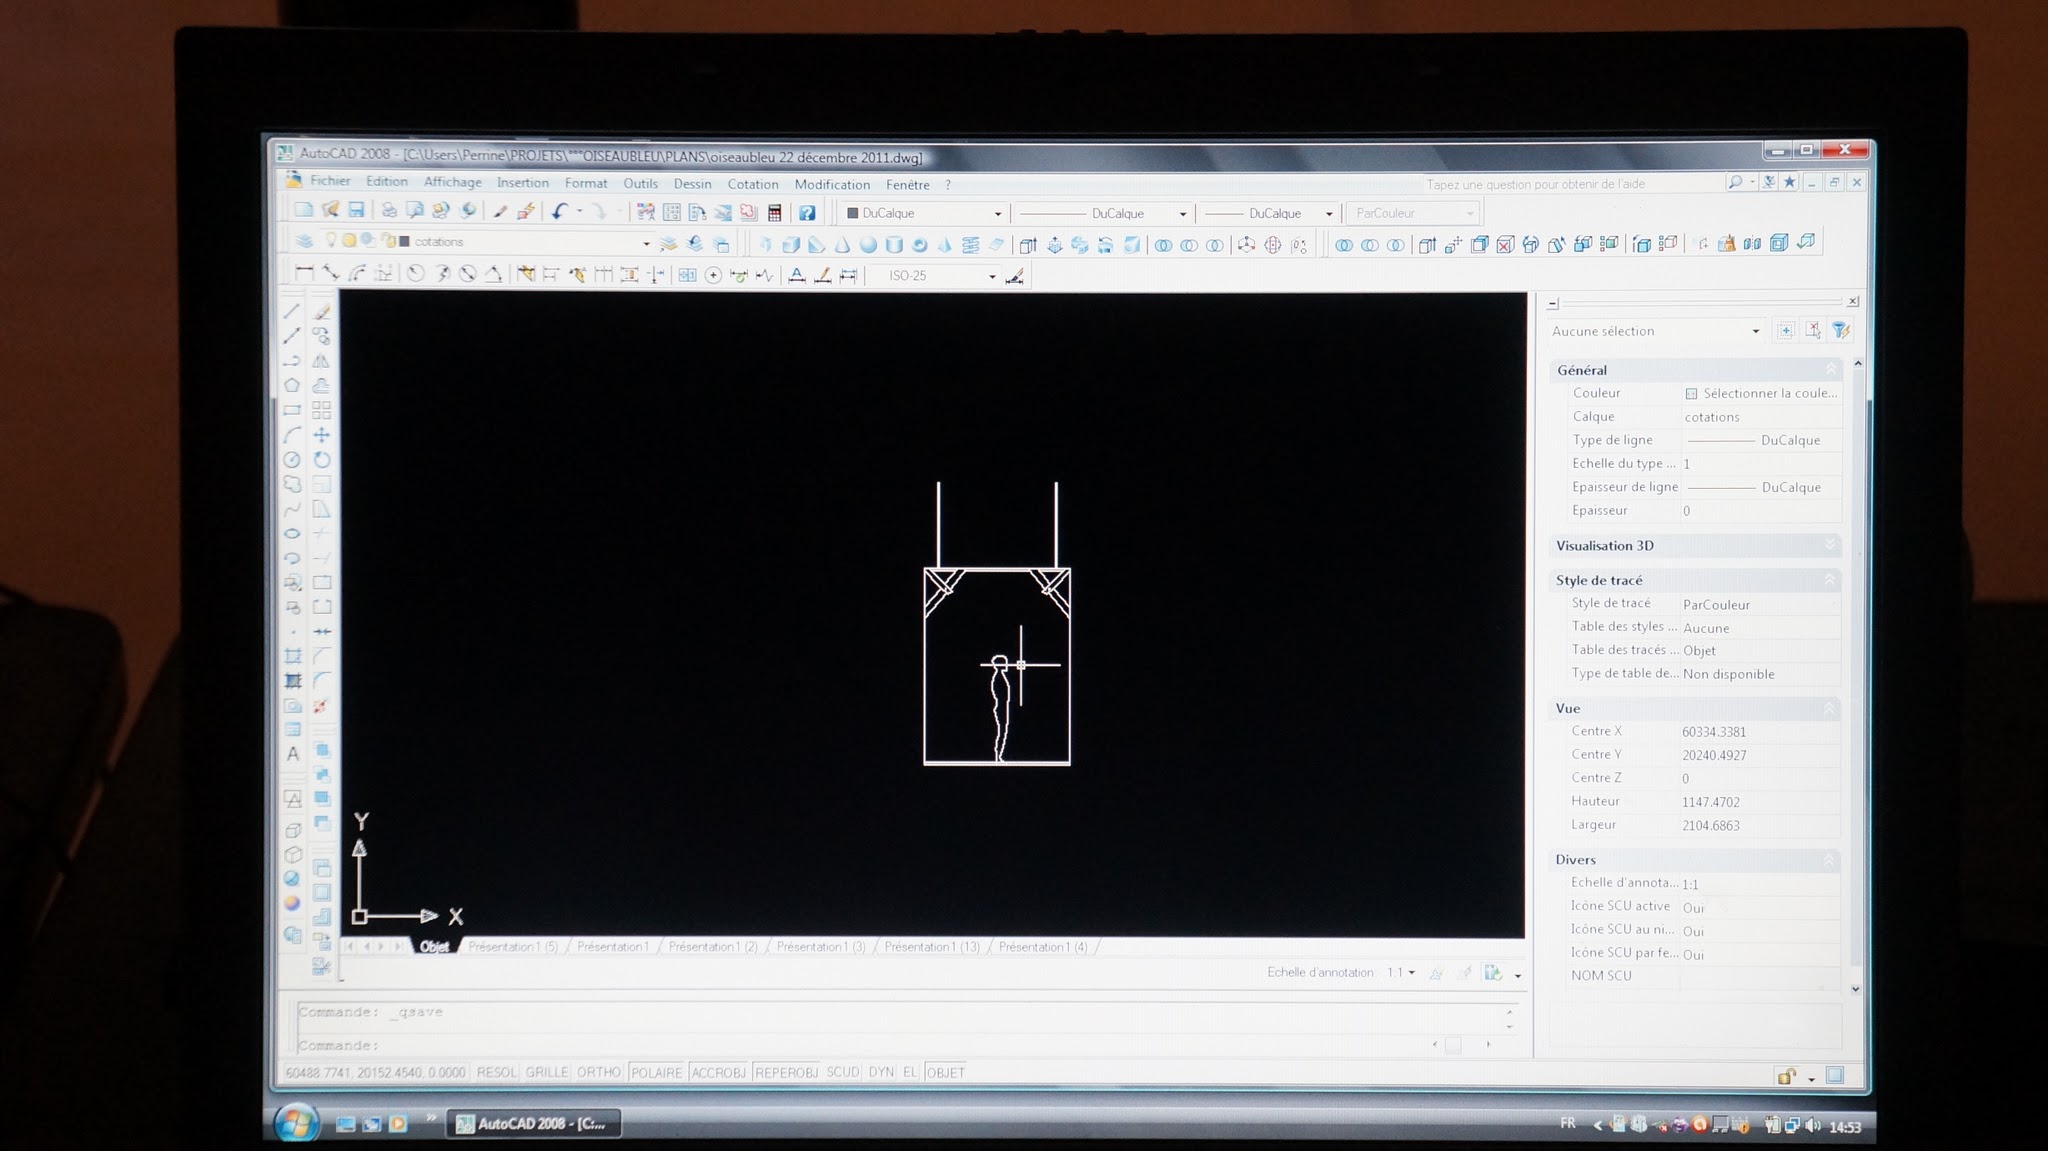
Task: Click the AutoCAD 2008 taskbar button
Action: click(533, 1123)
